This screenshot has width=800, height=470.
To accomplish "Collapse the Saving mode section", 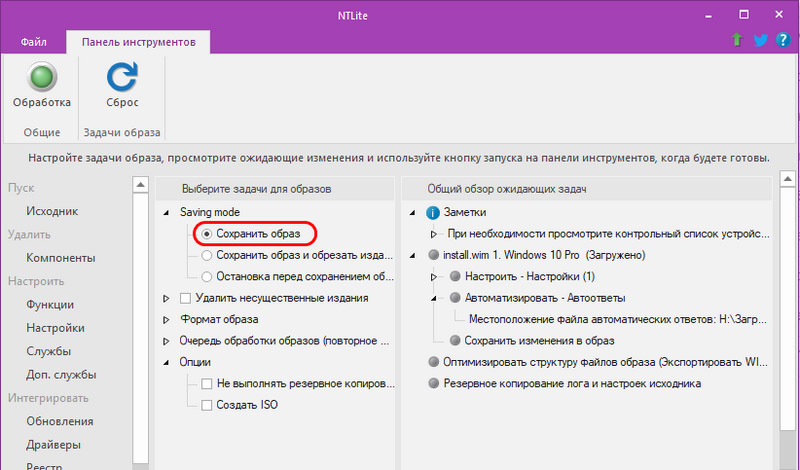I will pos(166,212).
